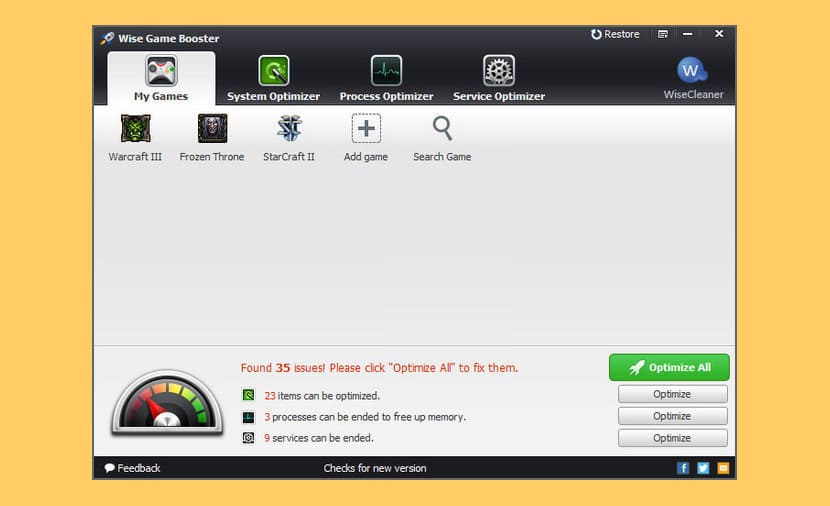Click '23 items can be optimized' text
The height and width of the screenshot is (506, 830).
(x=322, y=395)
